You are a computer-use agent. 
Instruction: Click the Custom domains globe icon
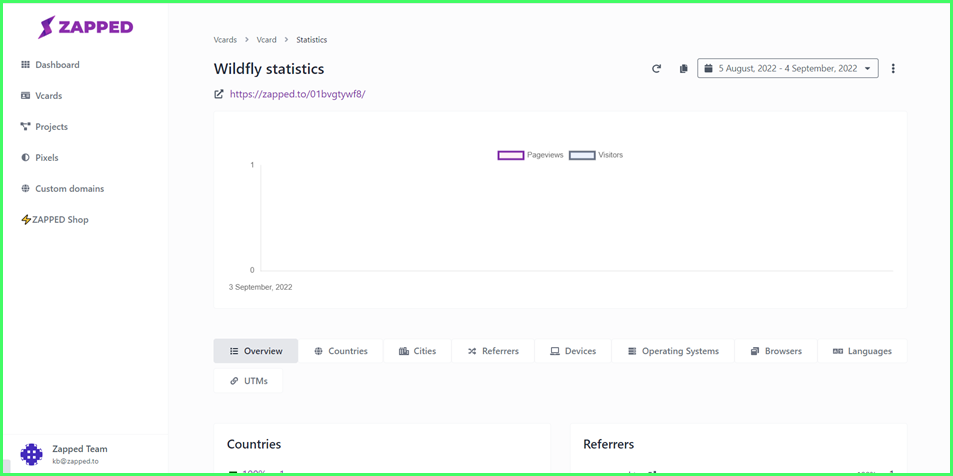26,188
